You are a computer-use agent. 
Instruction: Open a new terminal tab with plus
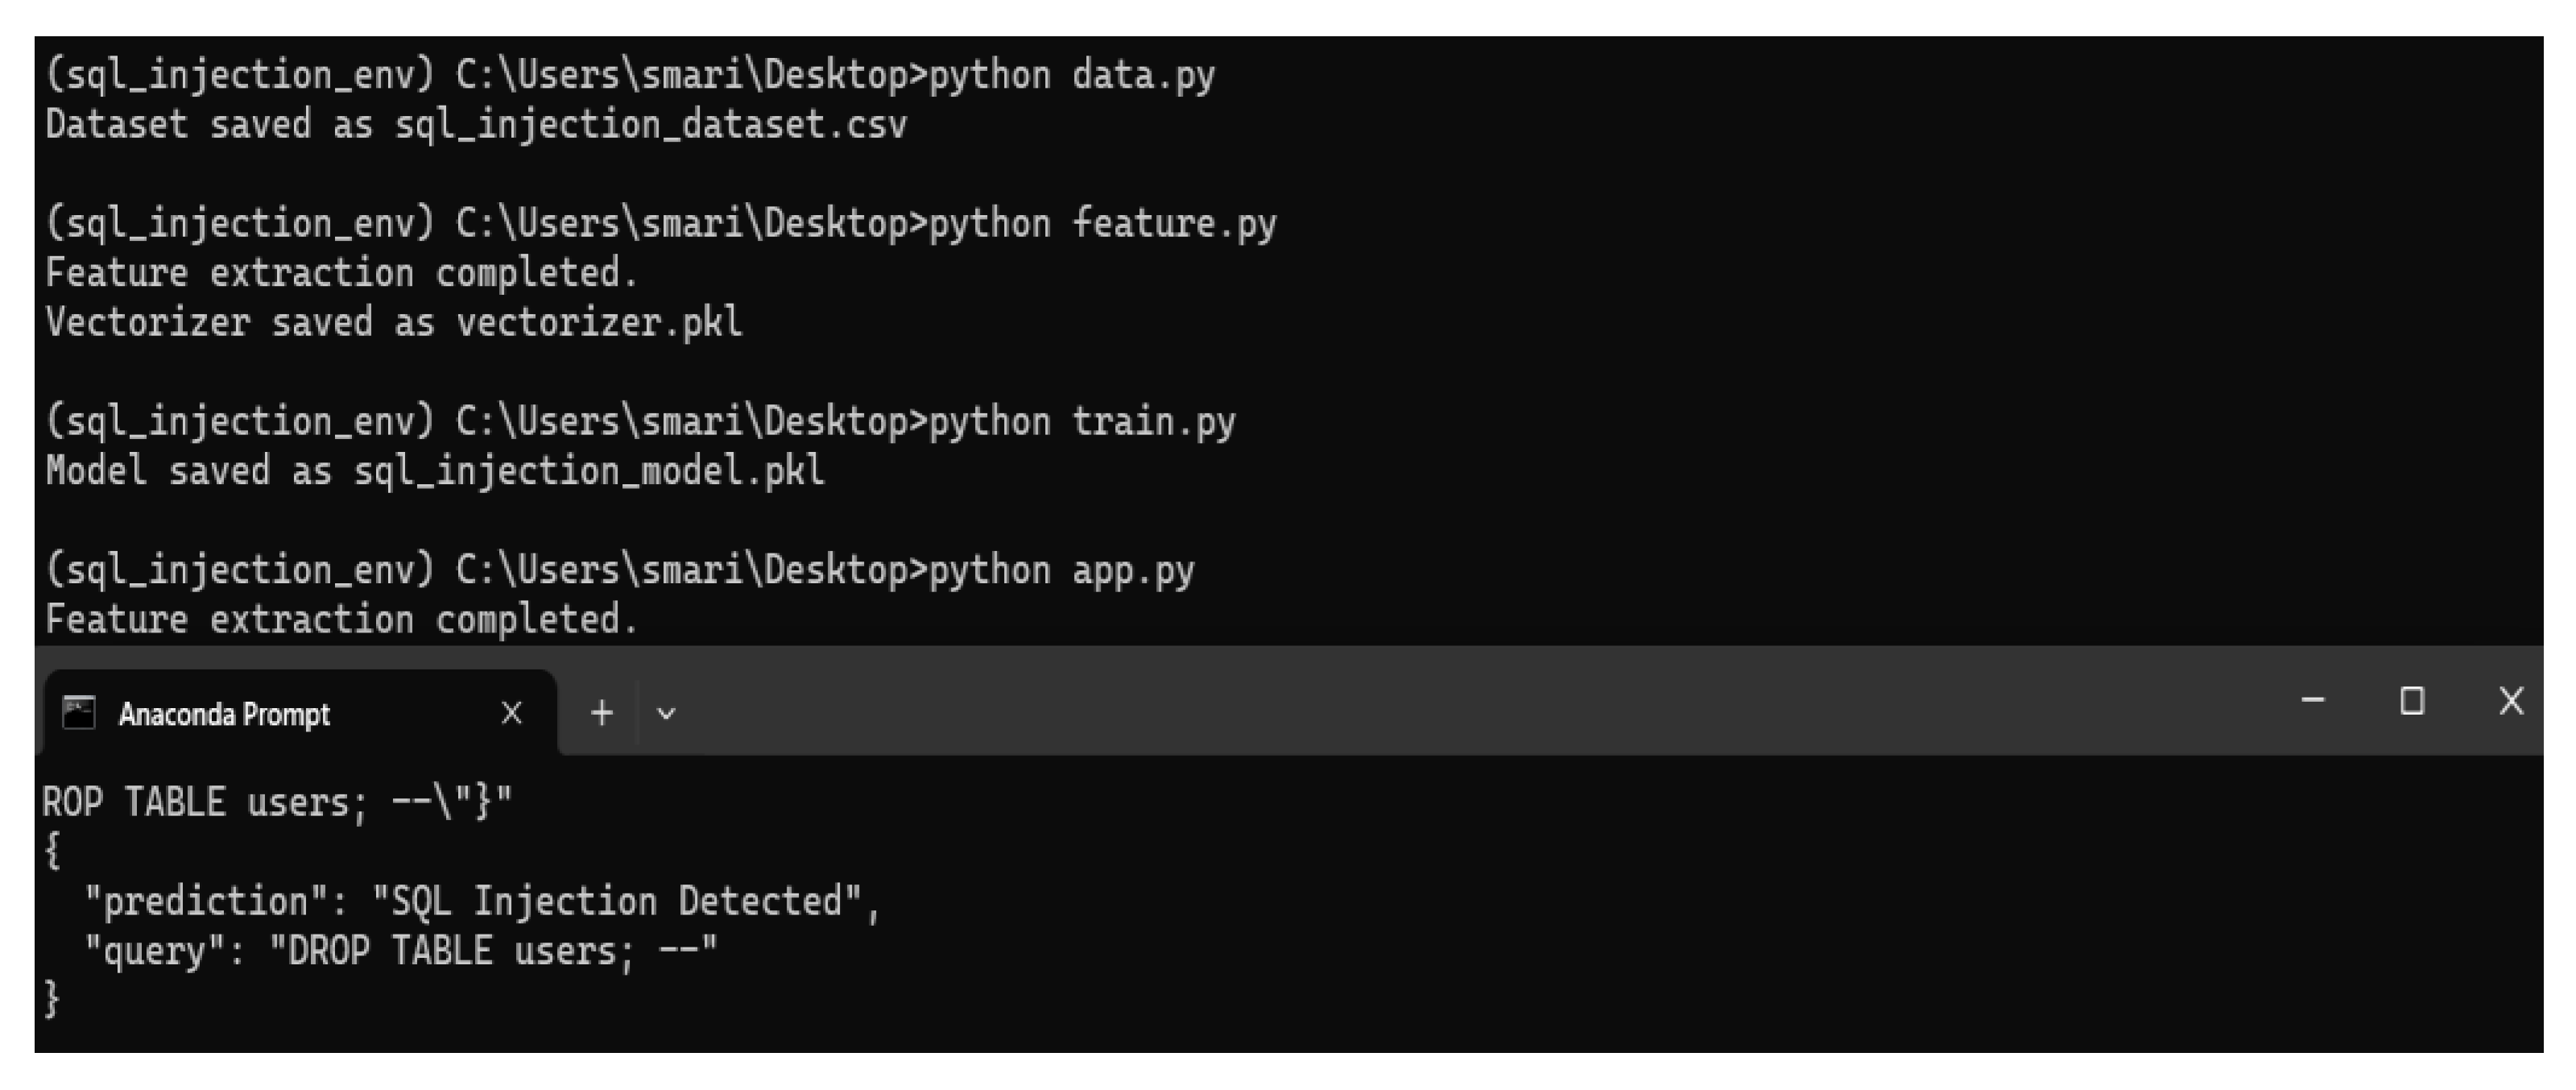click(601, 713)
